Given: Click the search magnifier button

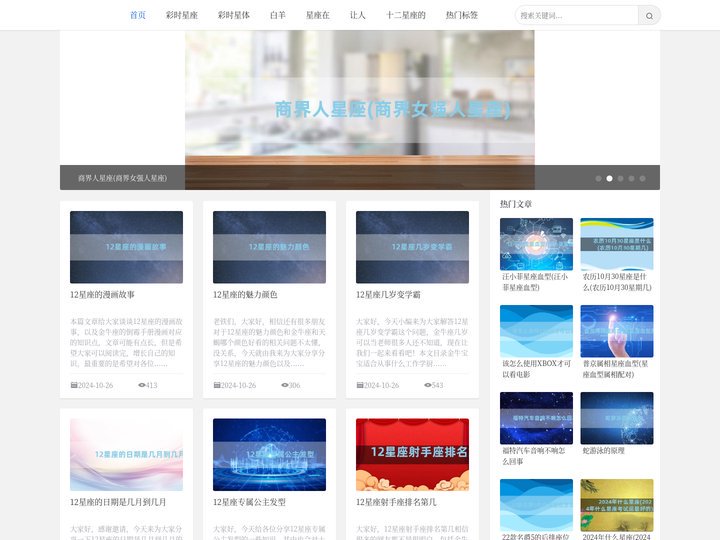Looking at the screenshot, I should coord(649,16).
